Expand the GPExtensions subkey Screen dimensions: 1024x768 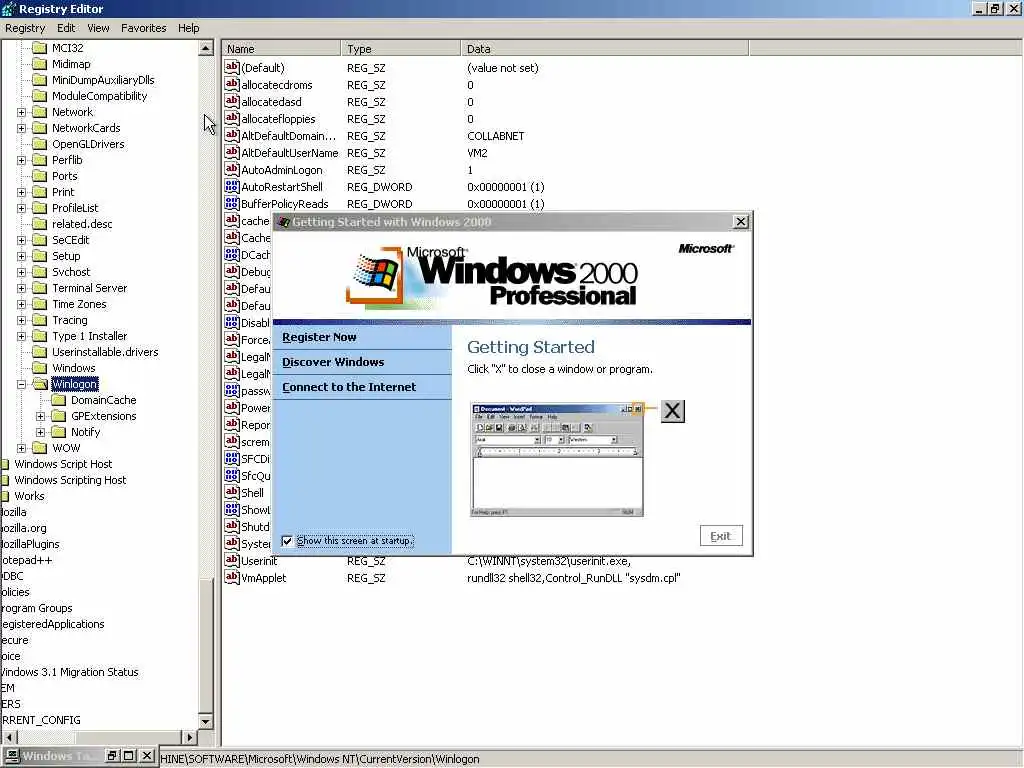40,416
